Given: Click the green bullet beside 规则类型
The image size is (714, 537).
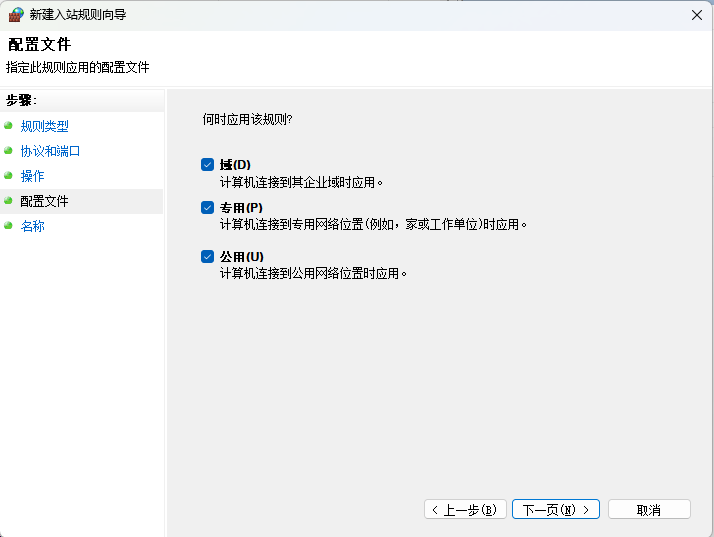Looking at the screenshot, I should (x=8, y=125).
